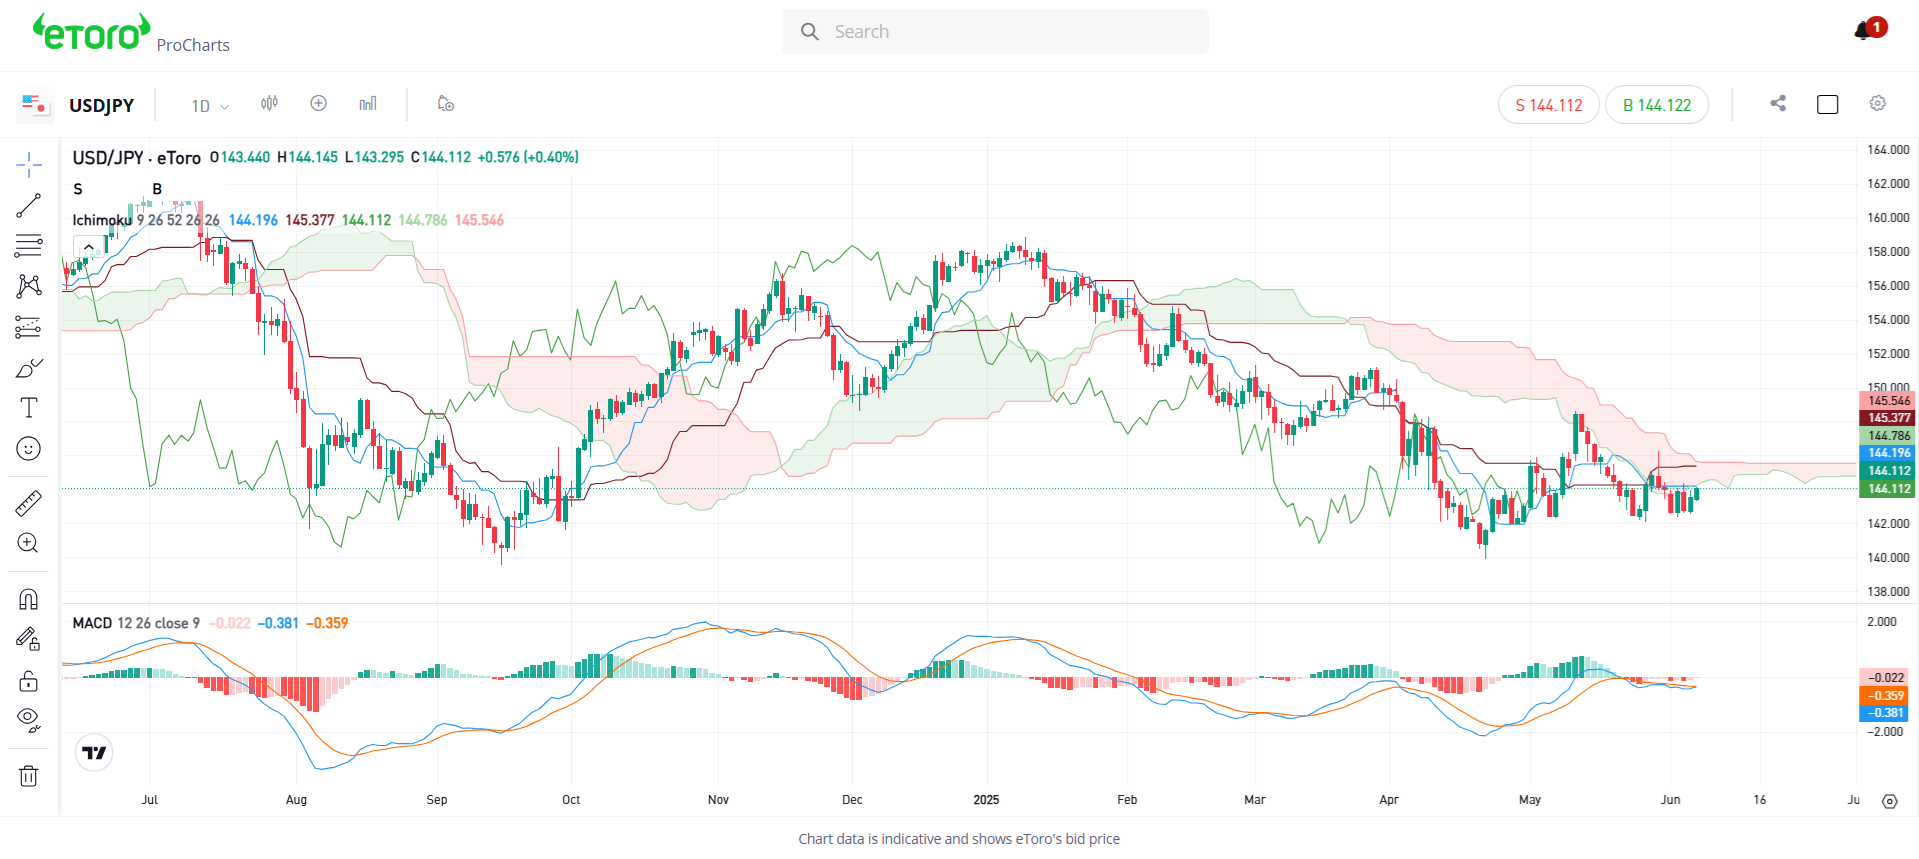
Task: Open the candlestick chart type selector
Action: pyautogui.click(x=270, y=104)
